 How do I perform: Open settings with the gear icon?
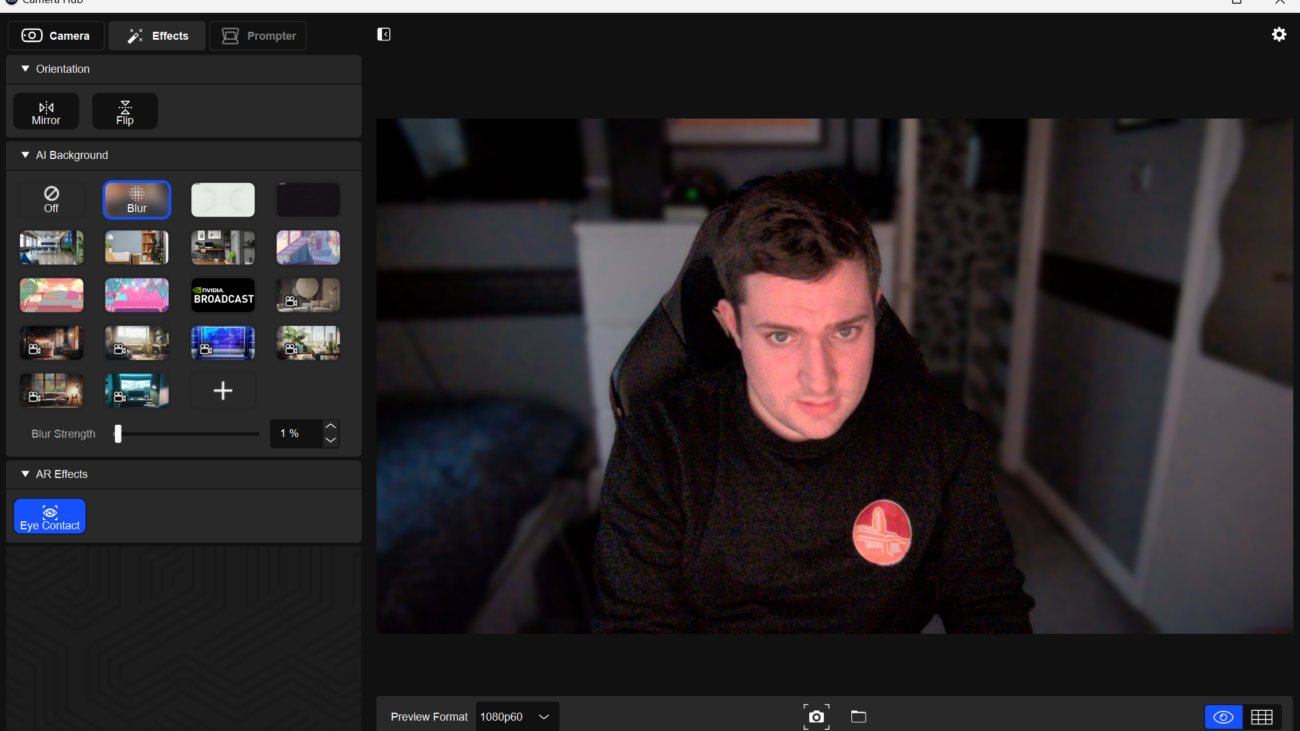(1279, 35)
